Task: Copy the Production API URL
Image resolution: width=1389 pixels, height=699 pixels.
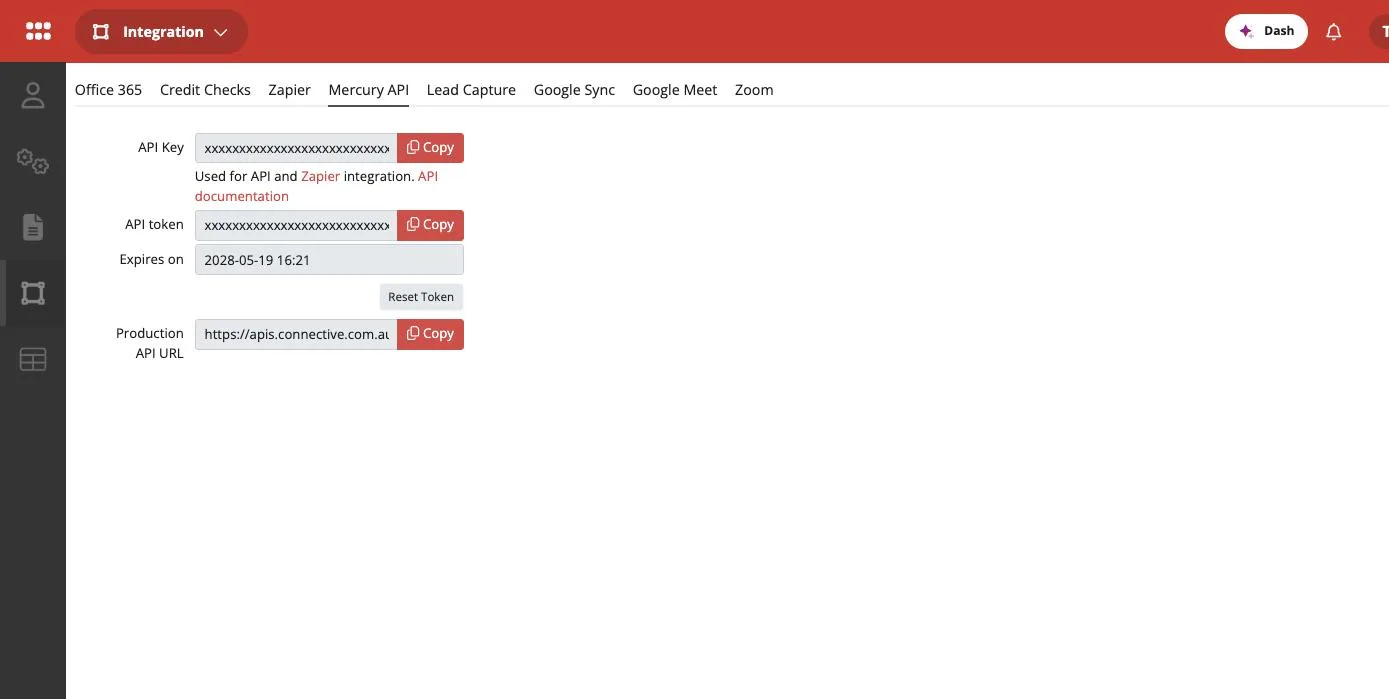Action: click(x=430, y=334)
